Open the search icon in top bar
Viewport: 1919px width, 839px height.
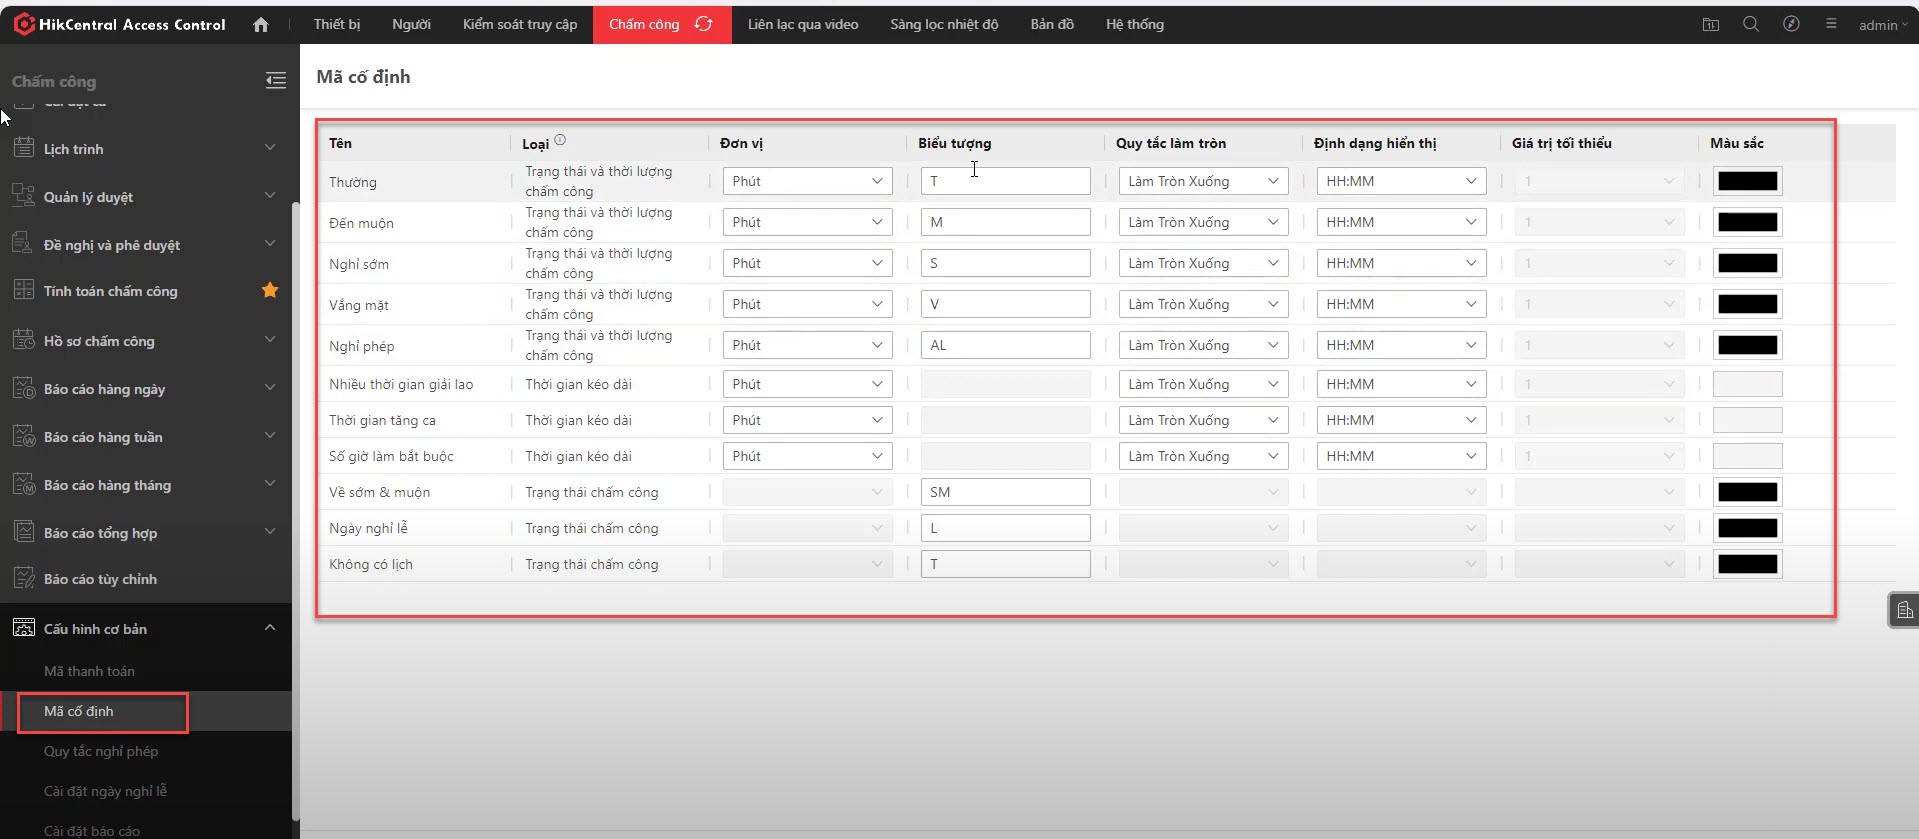click(x=1750, y=24)
